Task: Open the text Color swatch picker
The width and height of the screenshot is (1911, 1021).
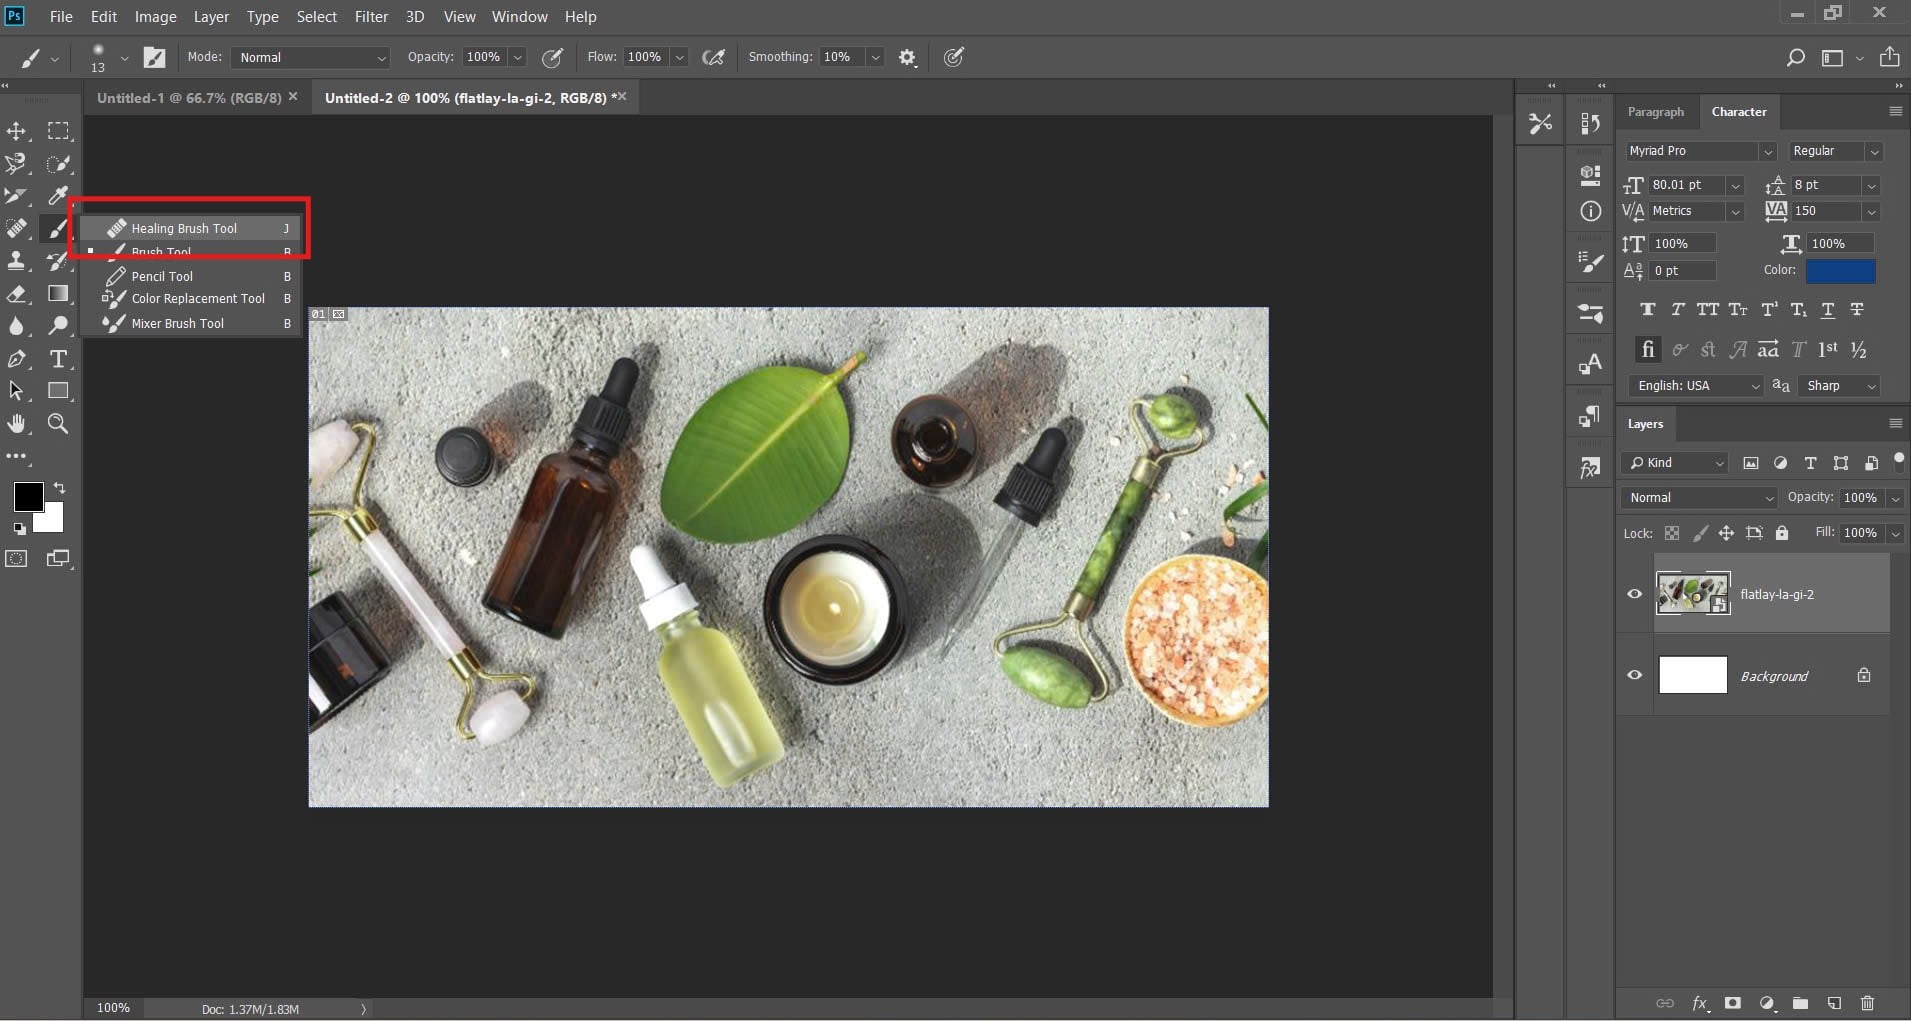Action: [x=1841, y=271]
